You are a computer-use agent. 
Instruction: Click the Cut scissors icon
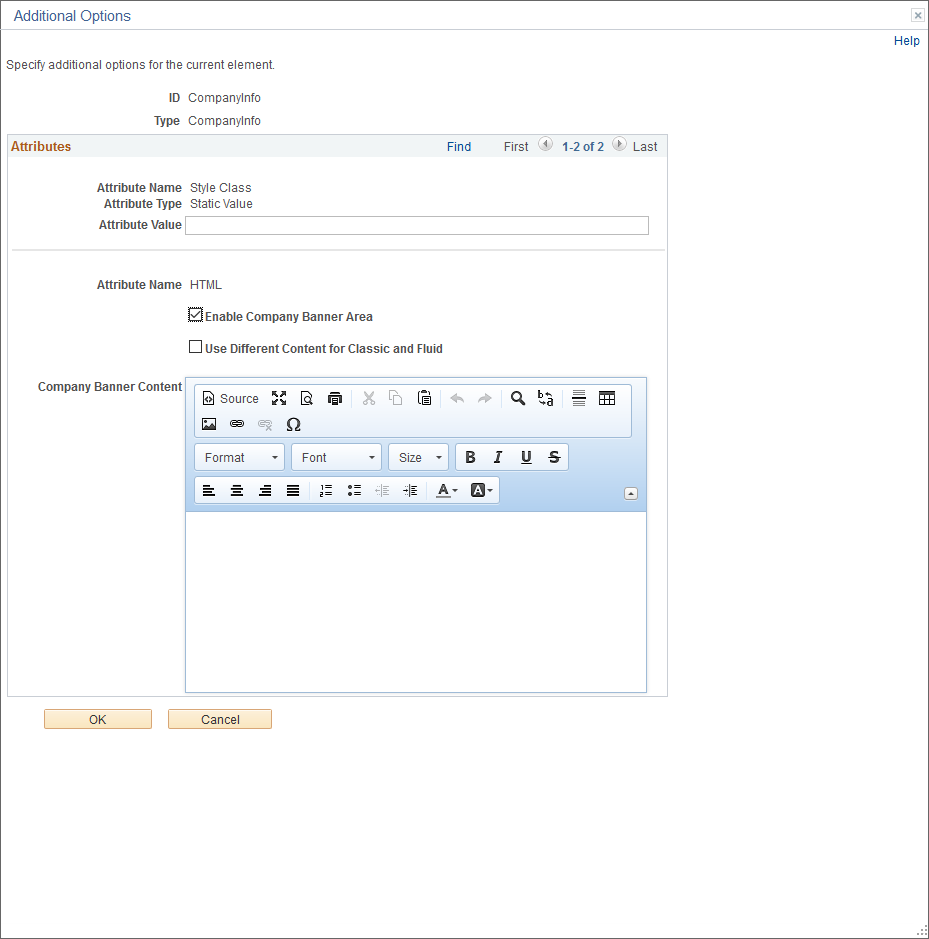368,398
